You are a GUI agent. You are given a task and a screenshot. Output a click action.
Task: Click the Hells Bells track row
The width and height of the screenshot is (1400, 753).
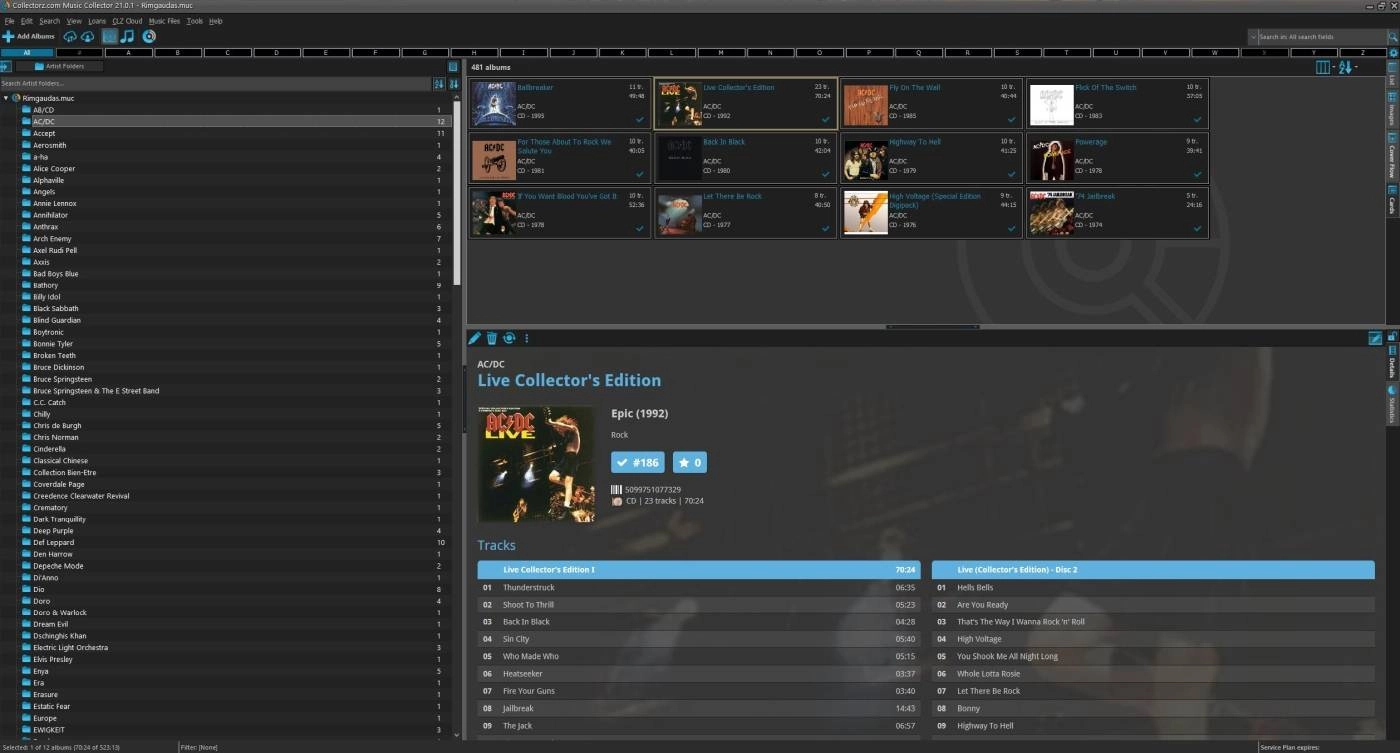(x=1153, y=587)
